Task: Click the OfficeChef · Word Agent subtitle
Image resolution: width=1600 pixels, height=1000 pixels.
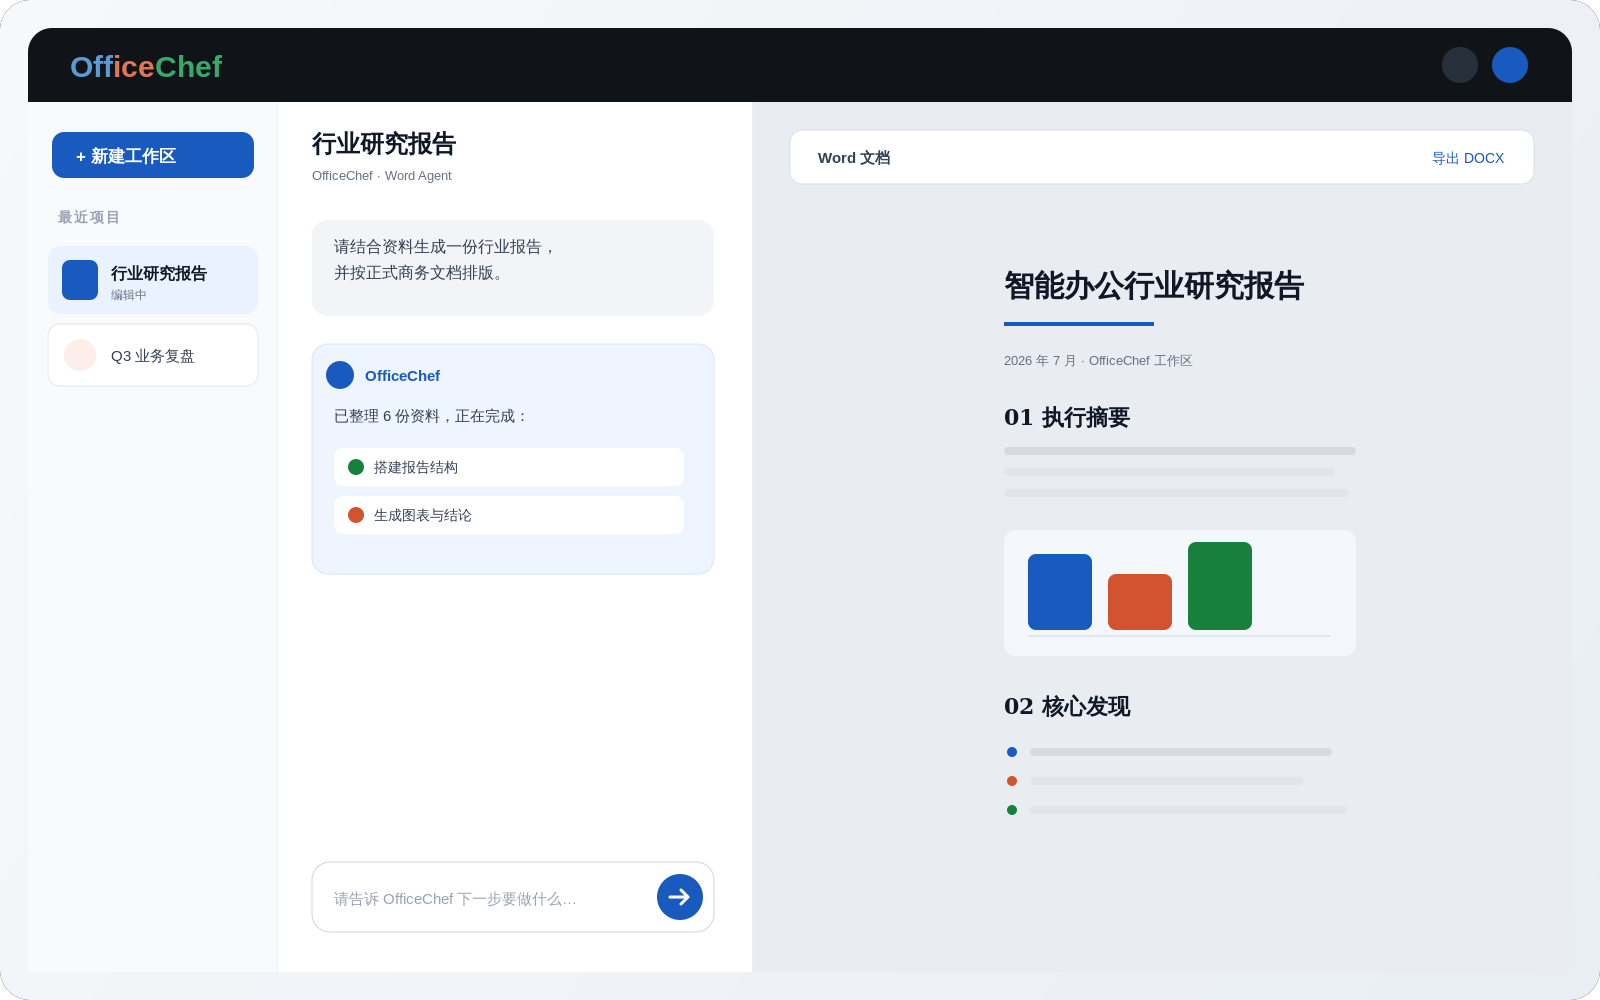Action: [x=382, y=176]
